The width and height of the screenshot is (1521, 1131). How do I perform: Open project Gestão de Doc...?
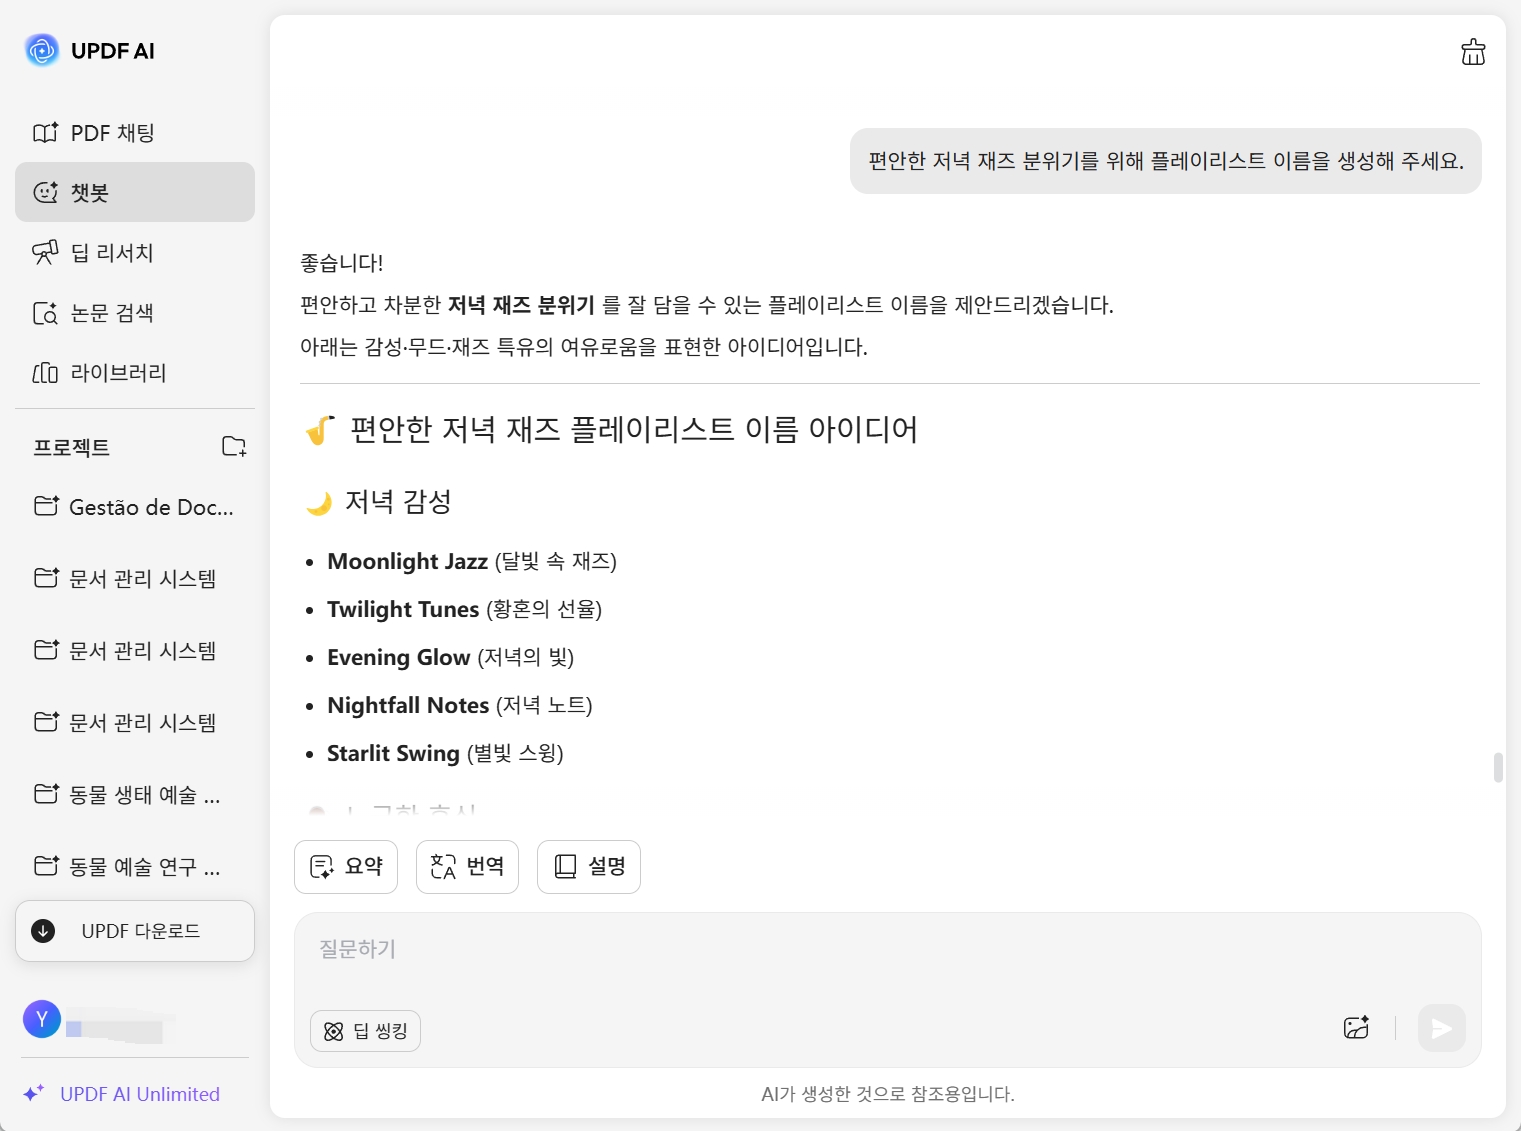click(x=135, y=507)
